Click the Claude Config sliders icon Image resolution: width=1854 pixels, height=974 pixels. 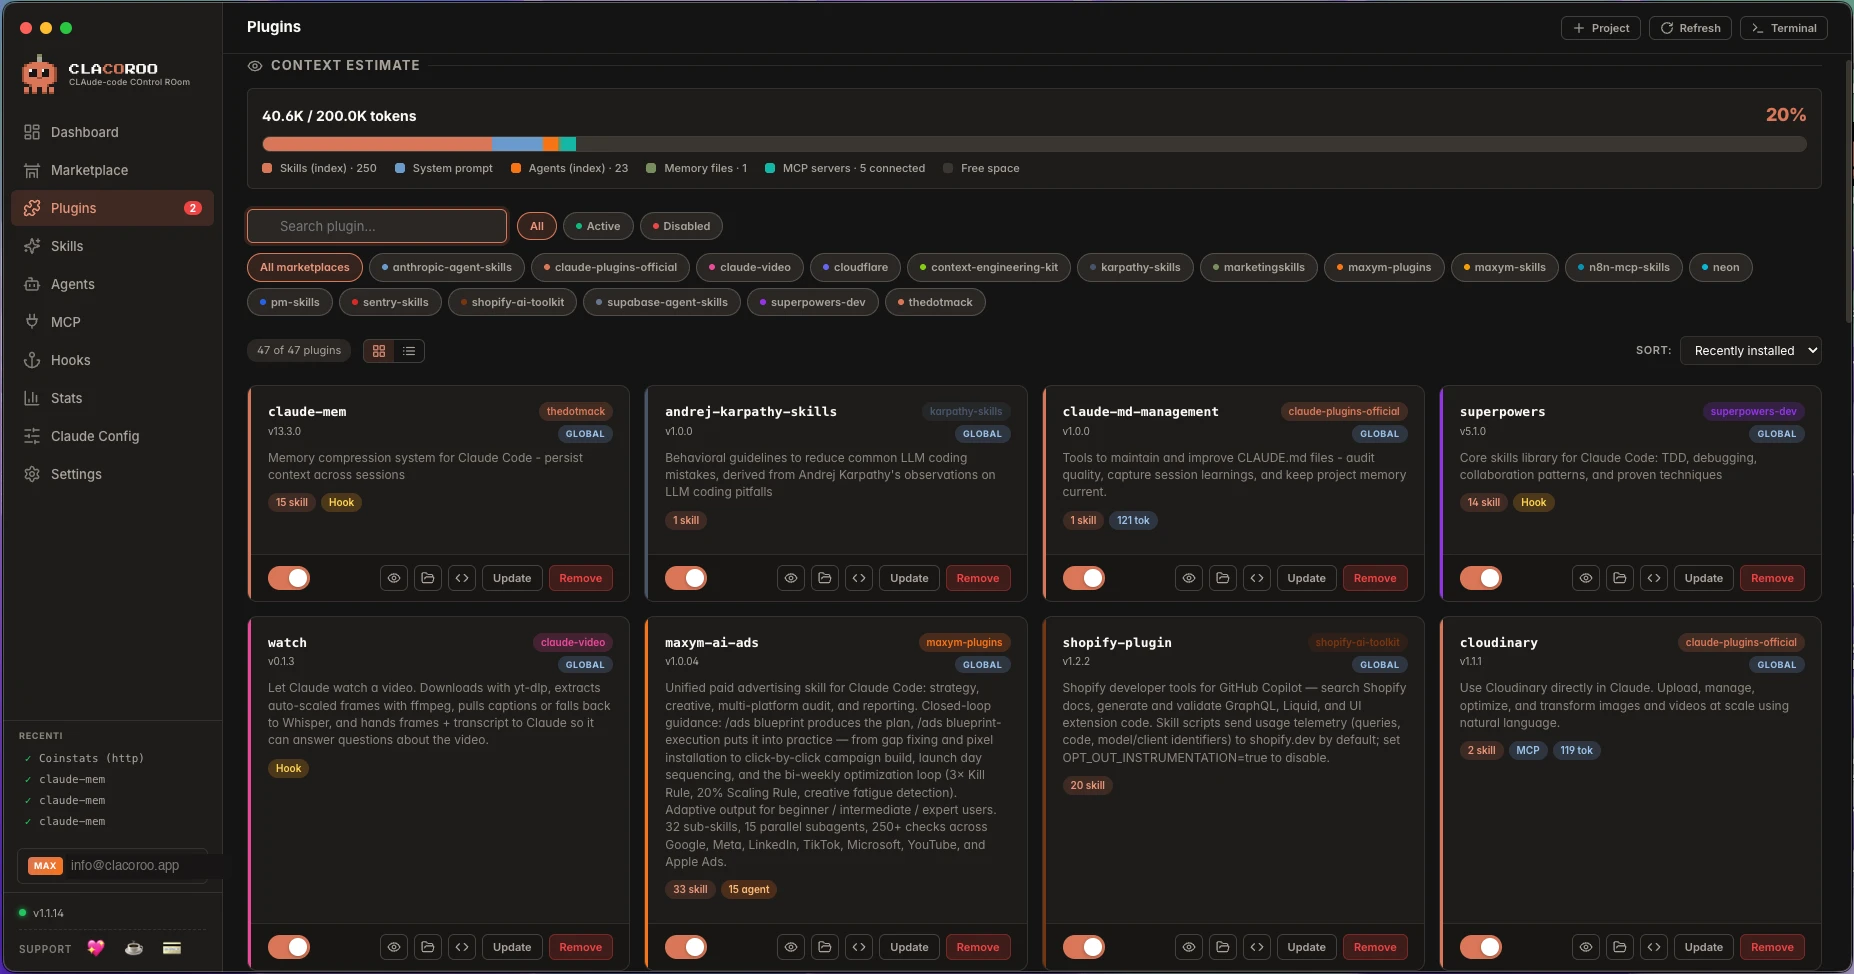click(x=32, y=436)
